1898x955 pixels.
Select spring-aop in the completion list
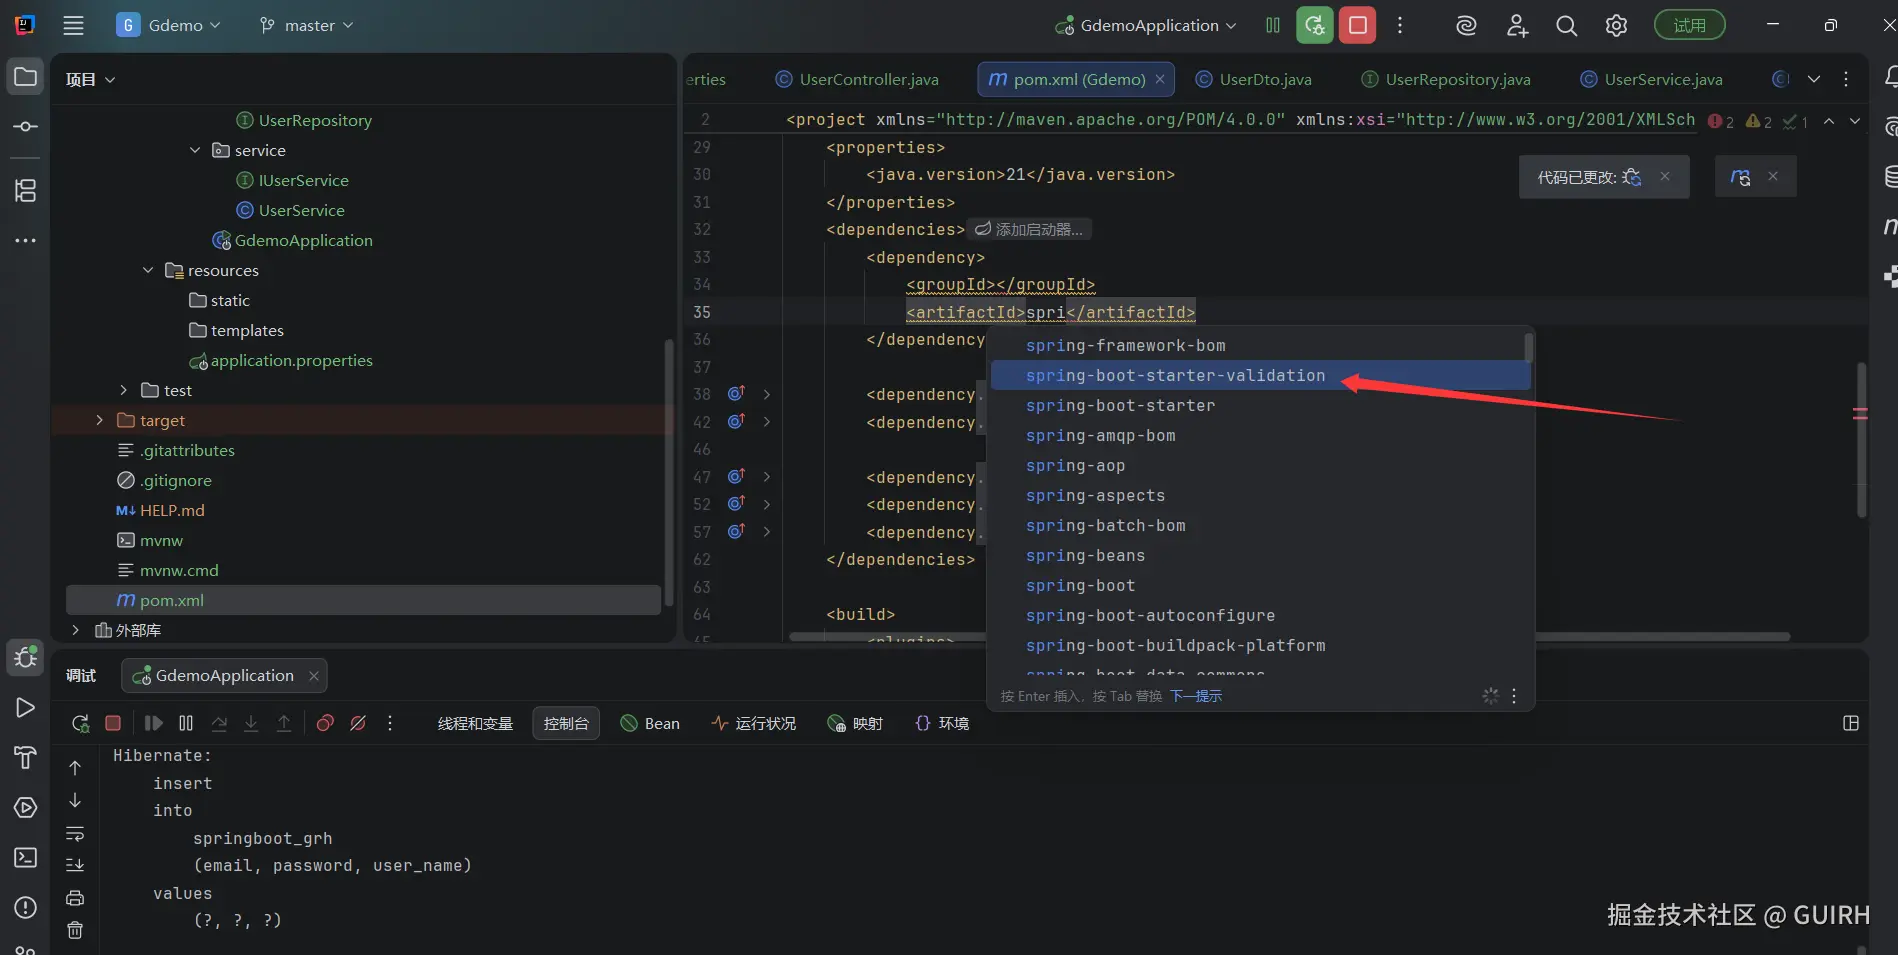(x=1260, y=466)
